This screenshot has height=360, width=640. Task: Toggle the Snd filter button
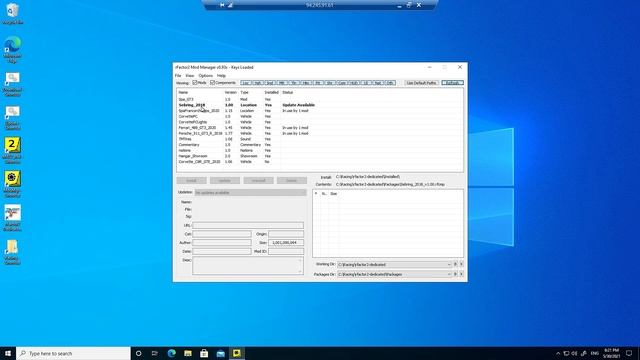point(269,83)
